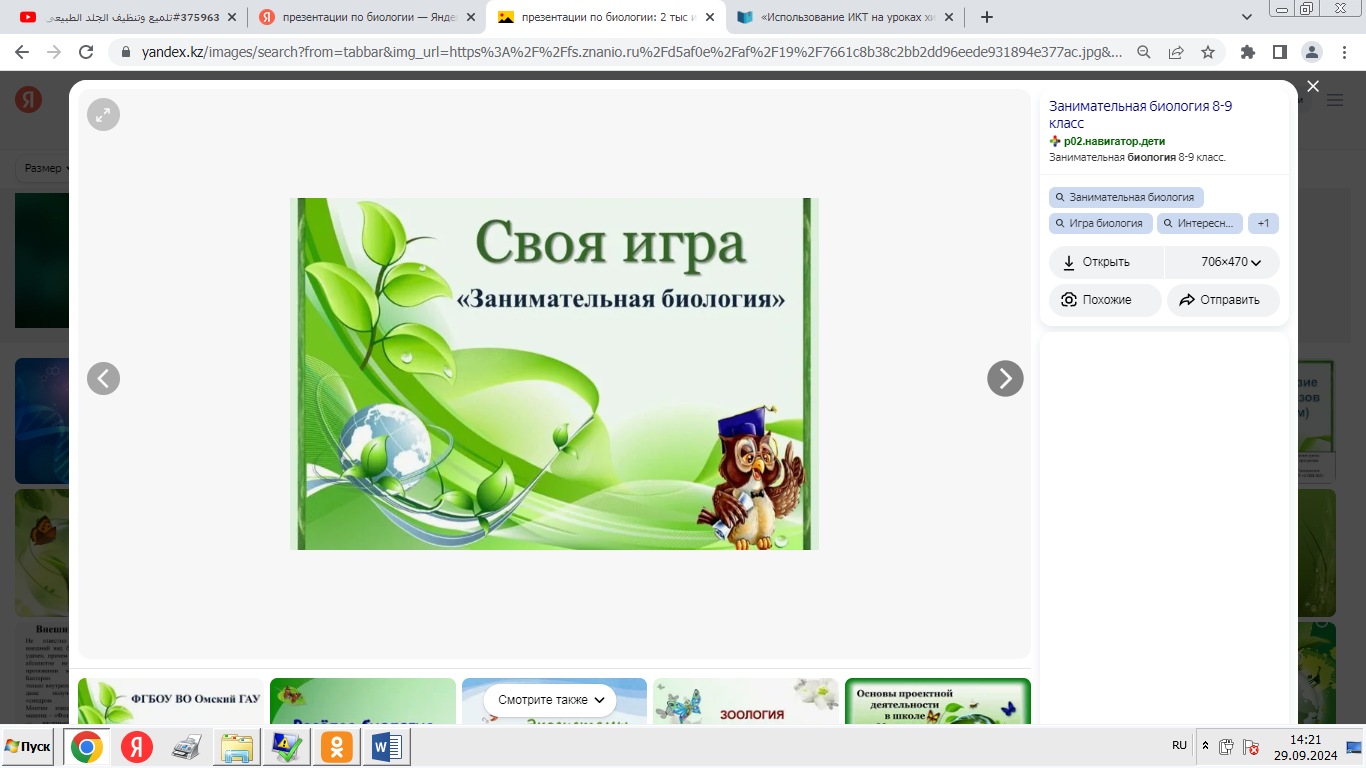Screen dimensions: 1366x768
Task: Click the address bar URL field
Action: click(x=620, y=52)
